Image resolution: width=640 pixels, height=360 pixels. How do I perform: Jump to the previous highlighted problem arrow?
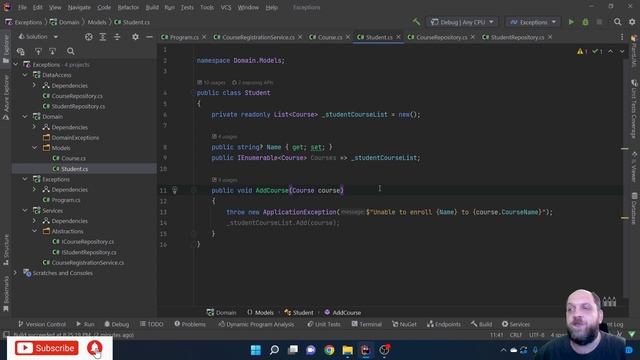point(611,51)
